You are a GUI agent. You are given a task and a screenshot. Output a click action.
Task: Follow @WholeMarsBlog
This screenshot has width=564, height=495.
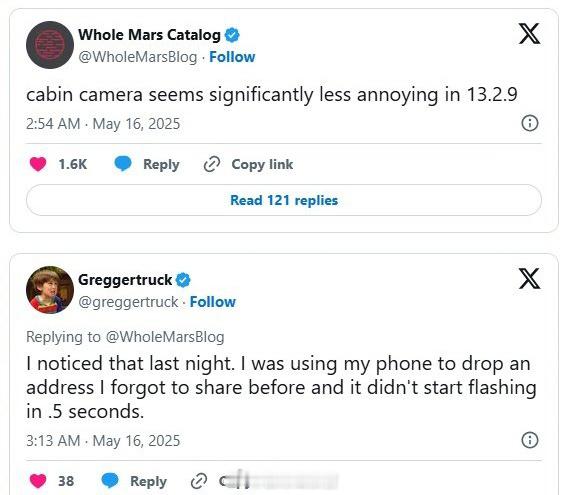coord(232,57)
